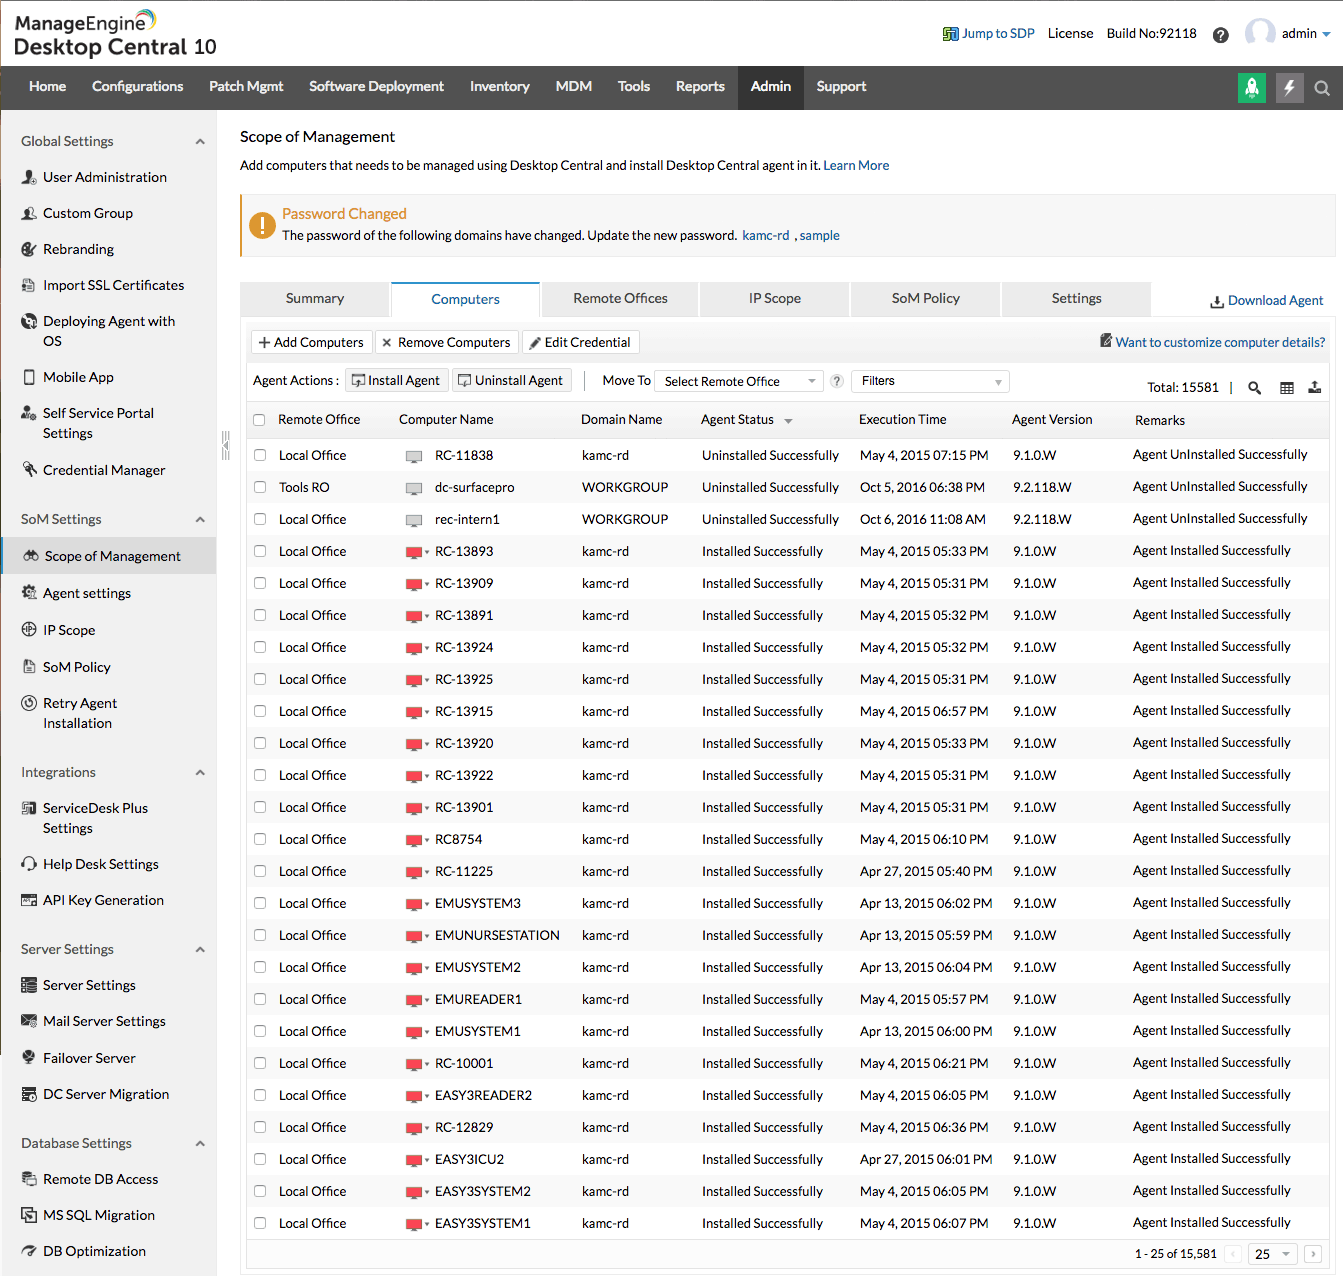Click the admin user avatar icon
This screenshot has height=1276, width=1343.
[x=1260, y=33]
